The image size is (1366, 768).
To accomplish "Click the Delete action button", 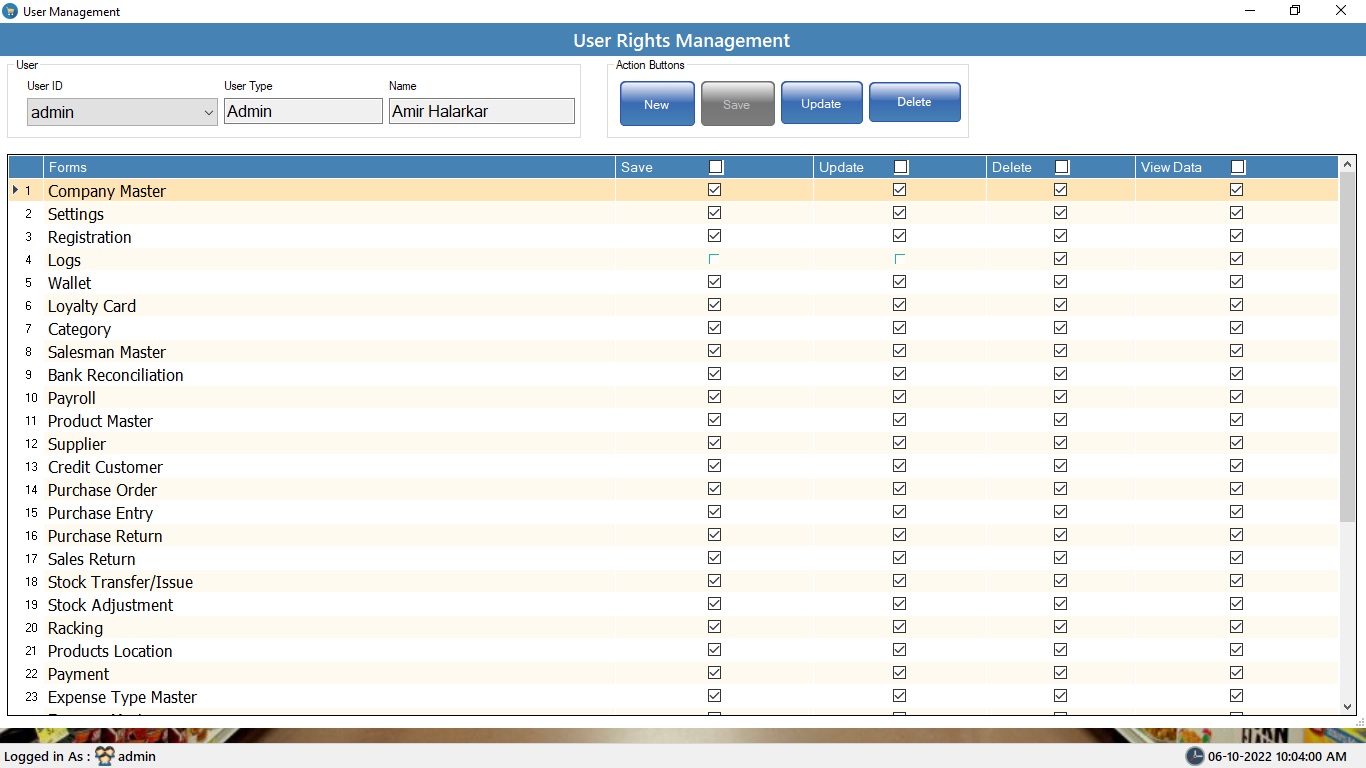I will (x=914, y=102).
